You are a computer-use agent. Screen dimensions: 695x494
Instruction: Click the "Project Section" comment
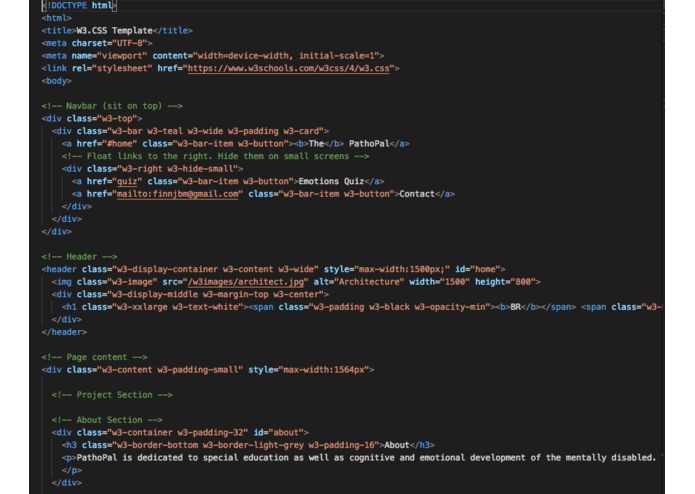coord(112,395)
